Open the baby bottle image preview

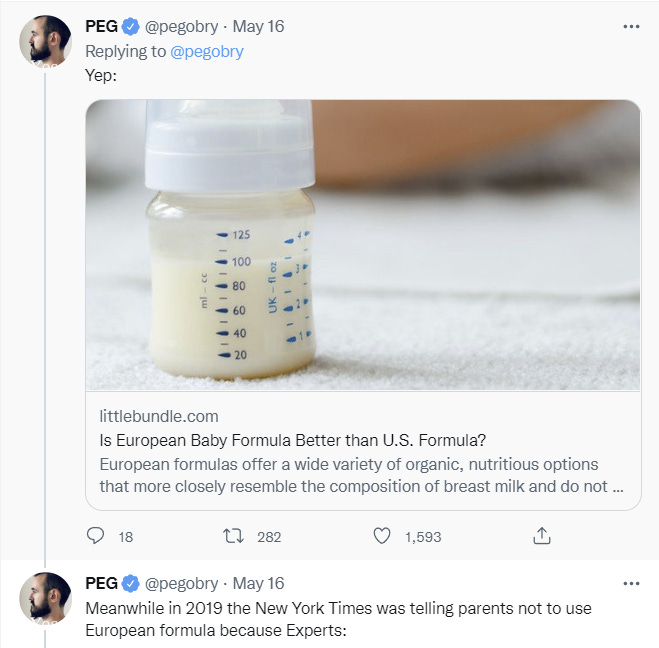pos(363,245)
